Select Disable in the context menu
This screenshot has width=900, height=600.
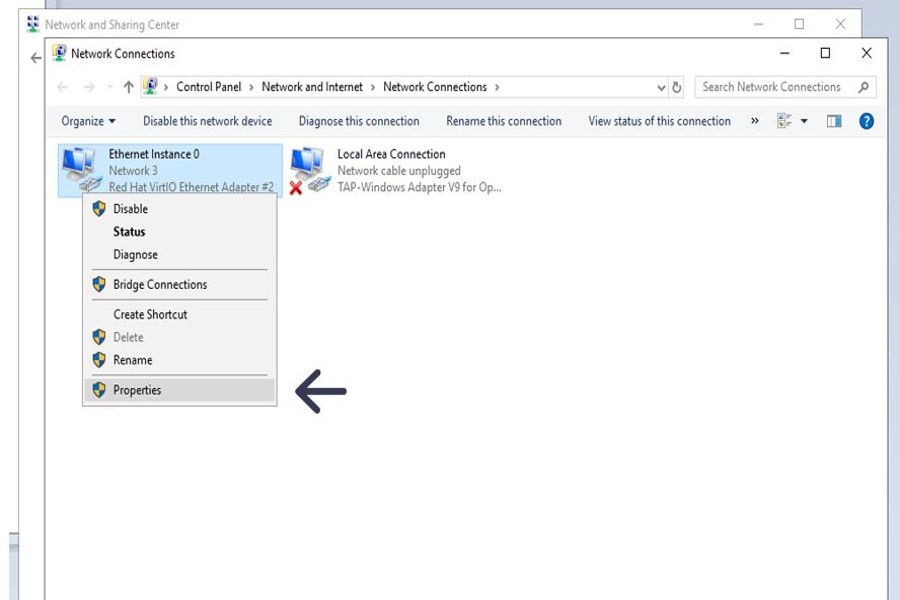130,209
